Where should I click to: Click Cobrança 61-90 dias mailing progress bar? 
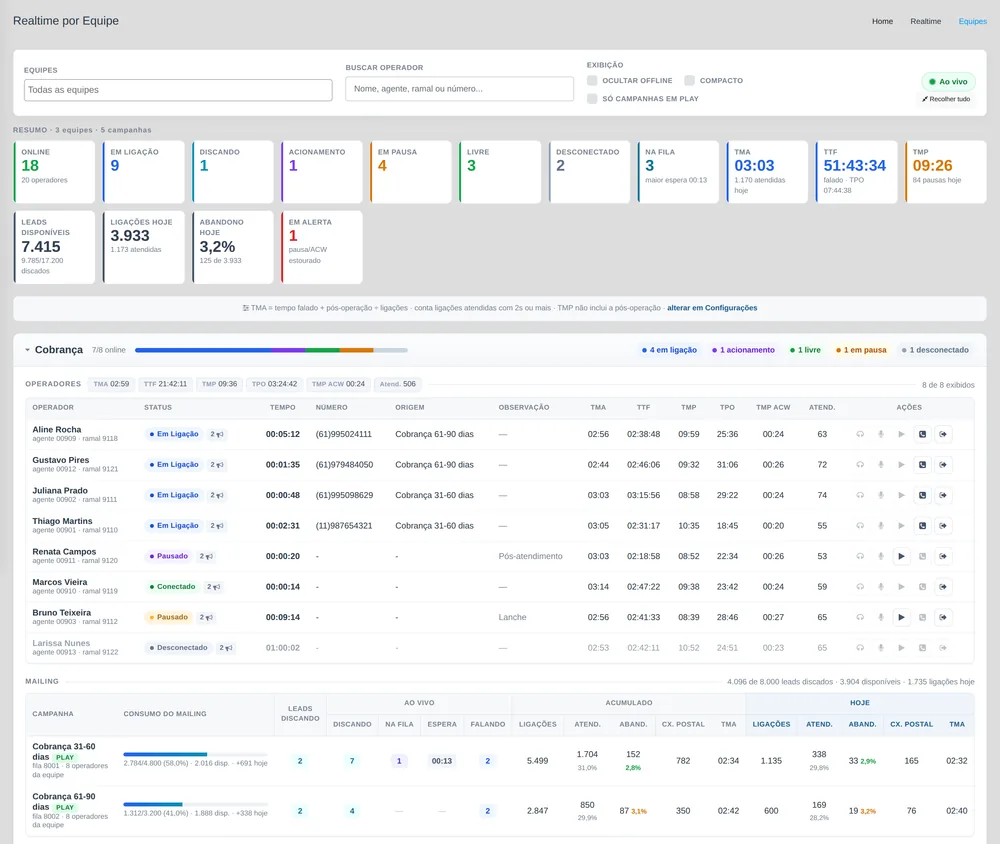[x=195, y=805]
